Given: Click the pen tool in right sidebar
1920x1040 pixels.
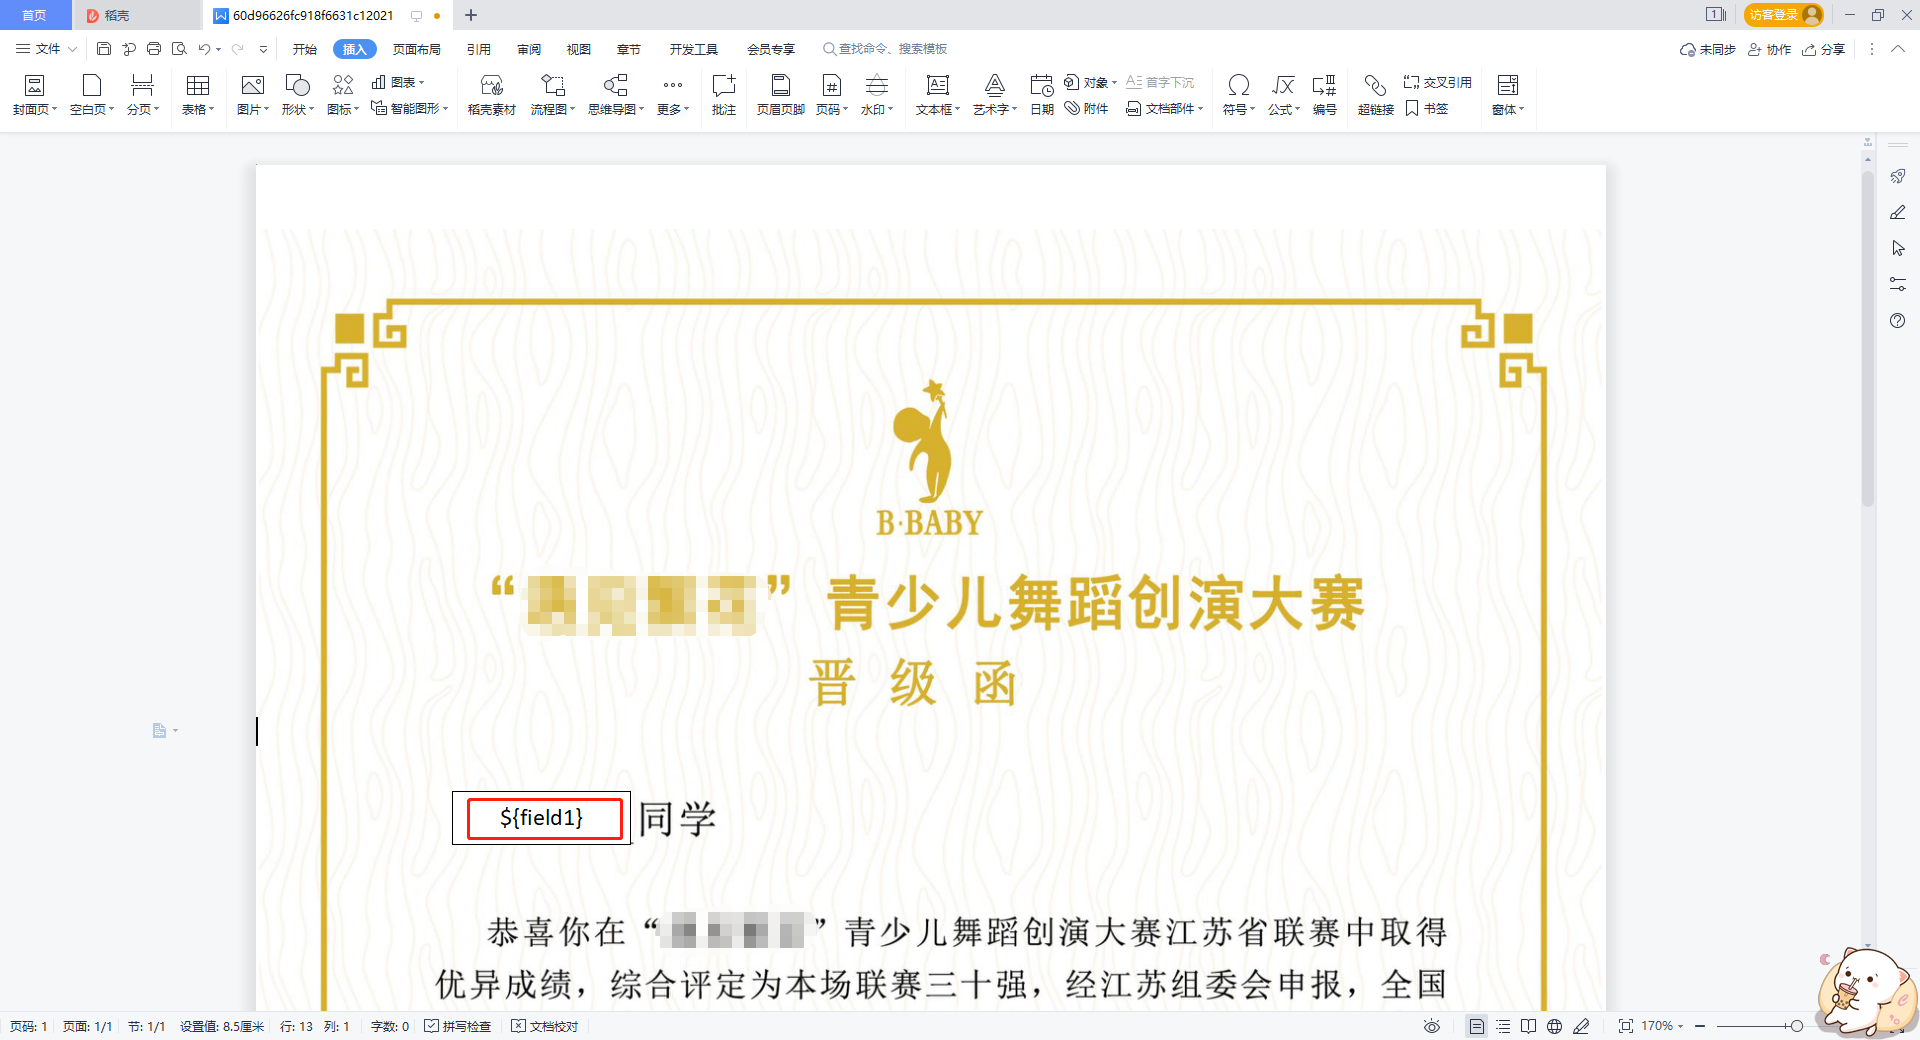Looking at the screenshot, I should pos(1898,212).
